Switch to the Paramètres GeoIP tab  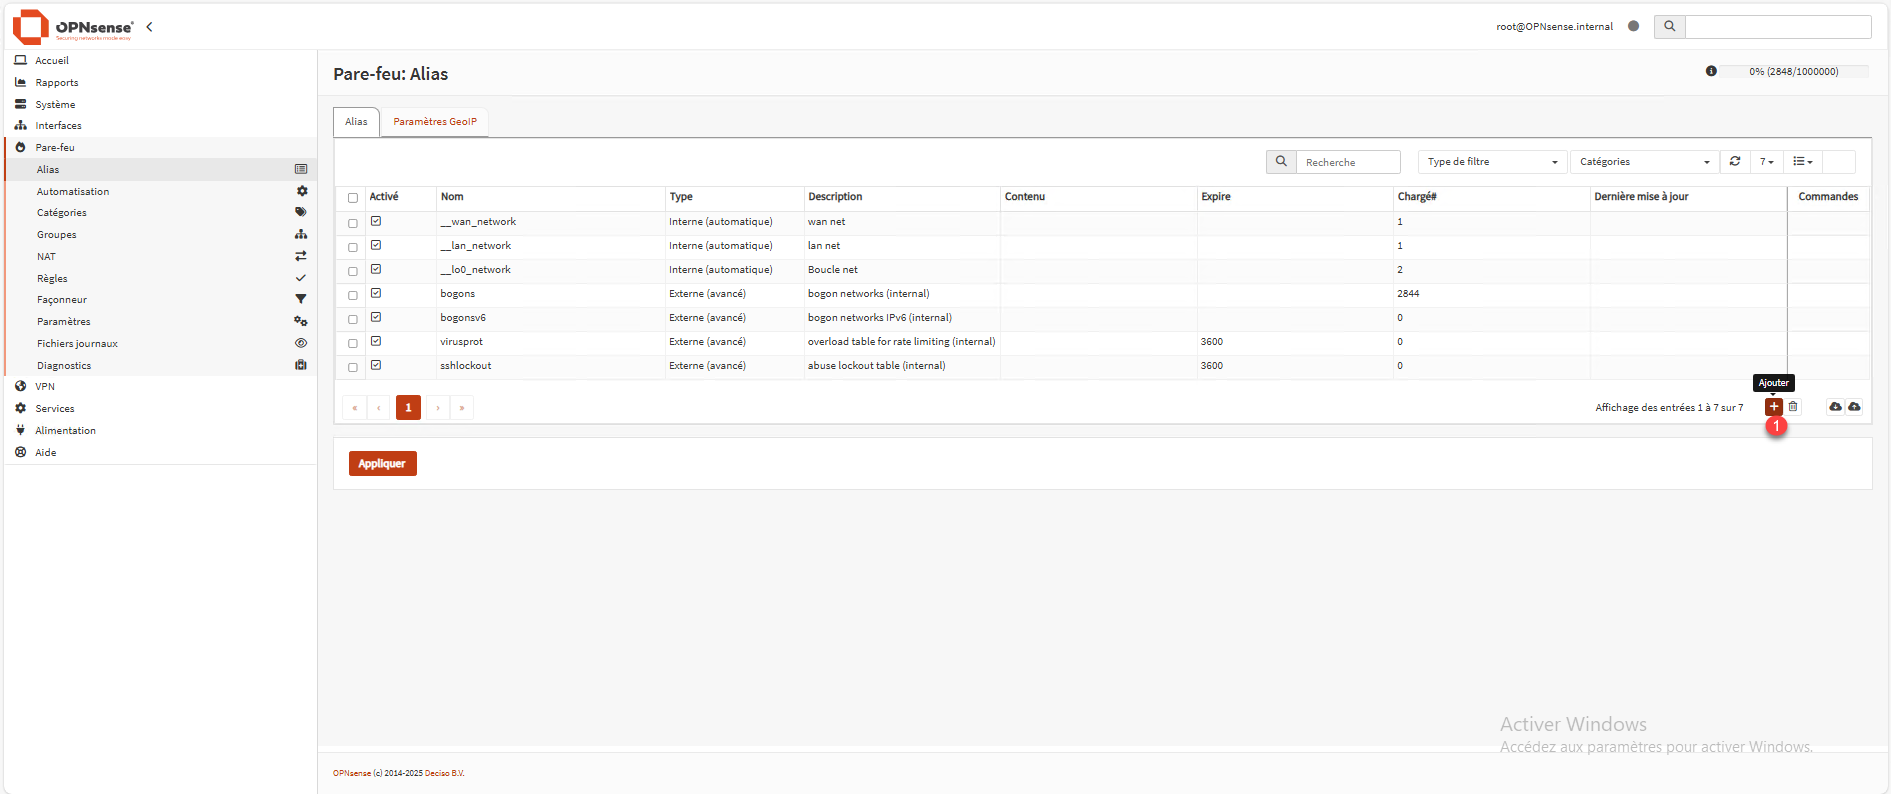(x=435, y=122)
